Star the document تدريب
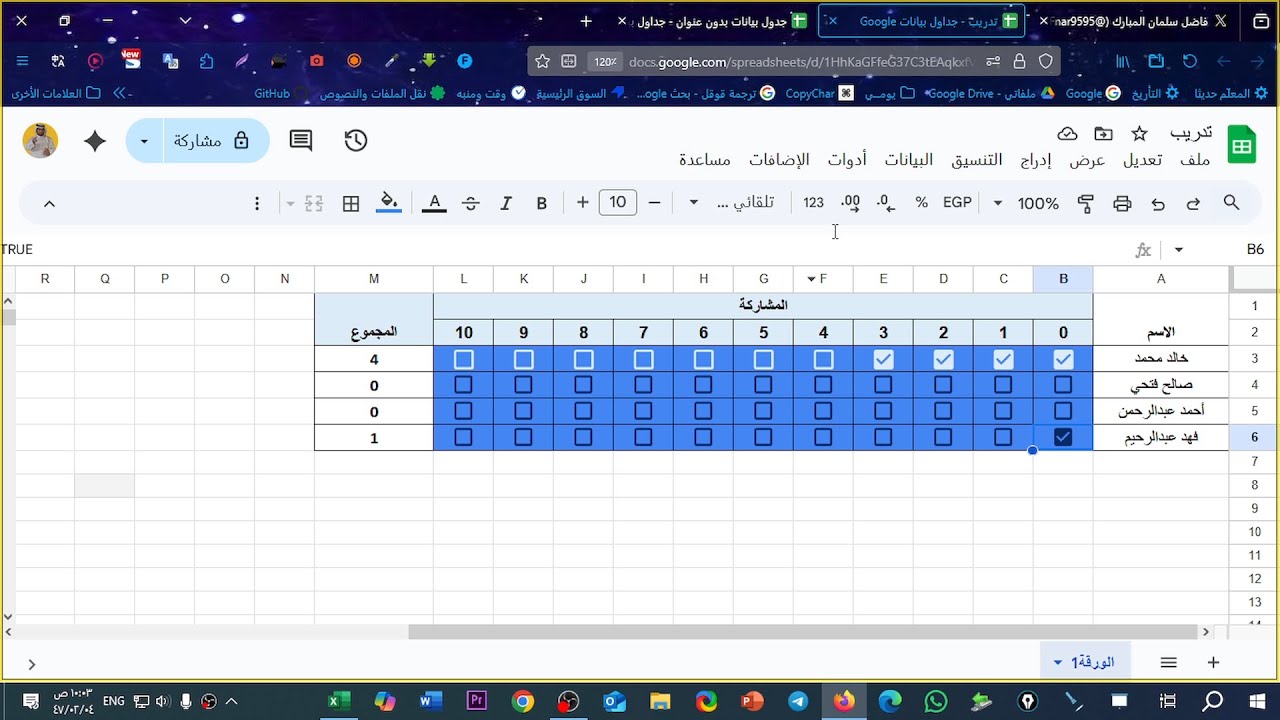This screenshot has height=720, width=1280. pos(1139,134)
